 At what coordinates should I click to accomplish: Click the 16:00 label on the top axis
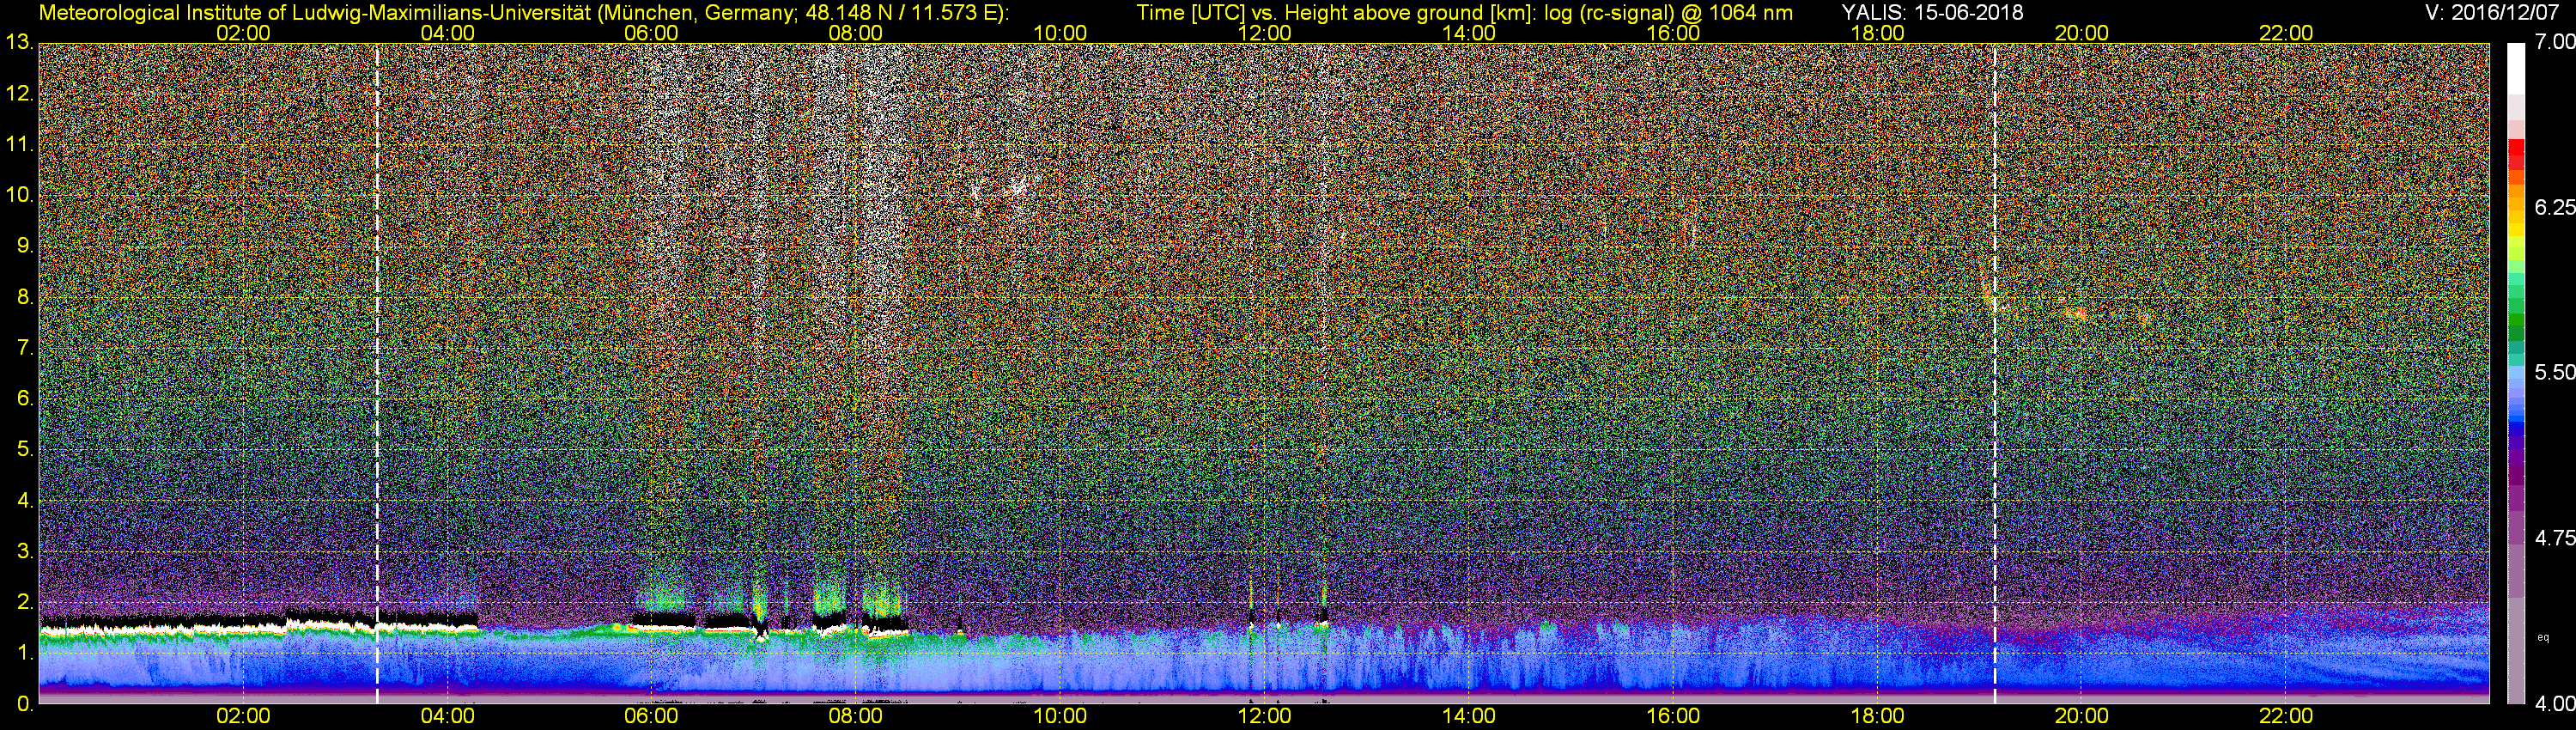(1673, 33)
